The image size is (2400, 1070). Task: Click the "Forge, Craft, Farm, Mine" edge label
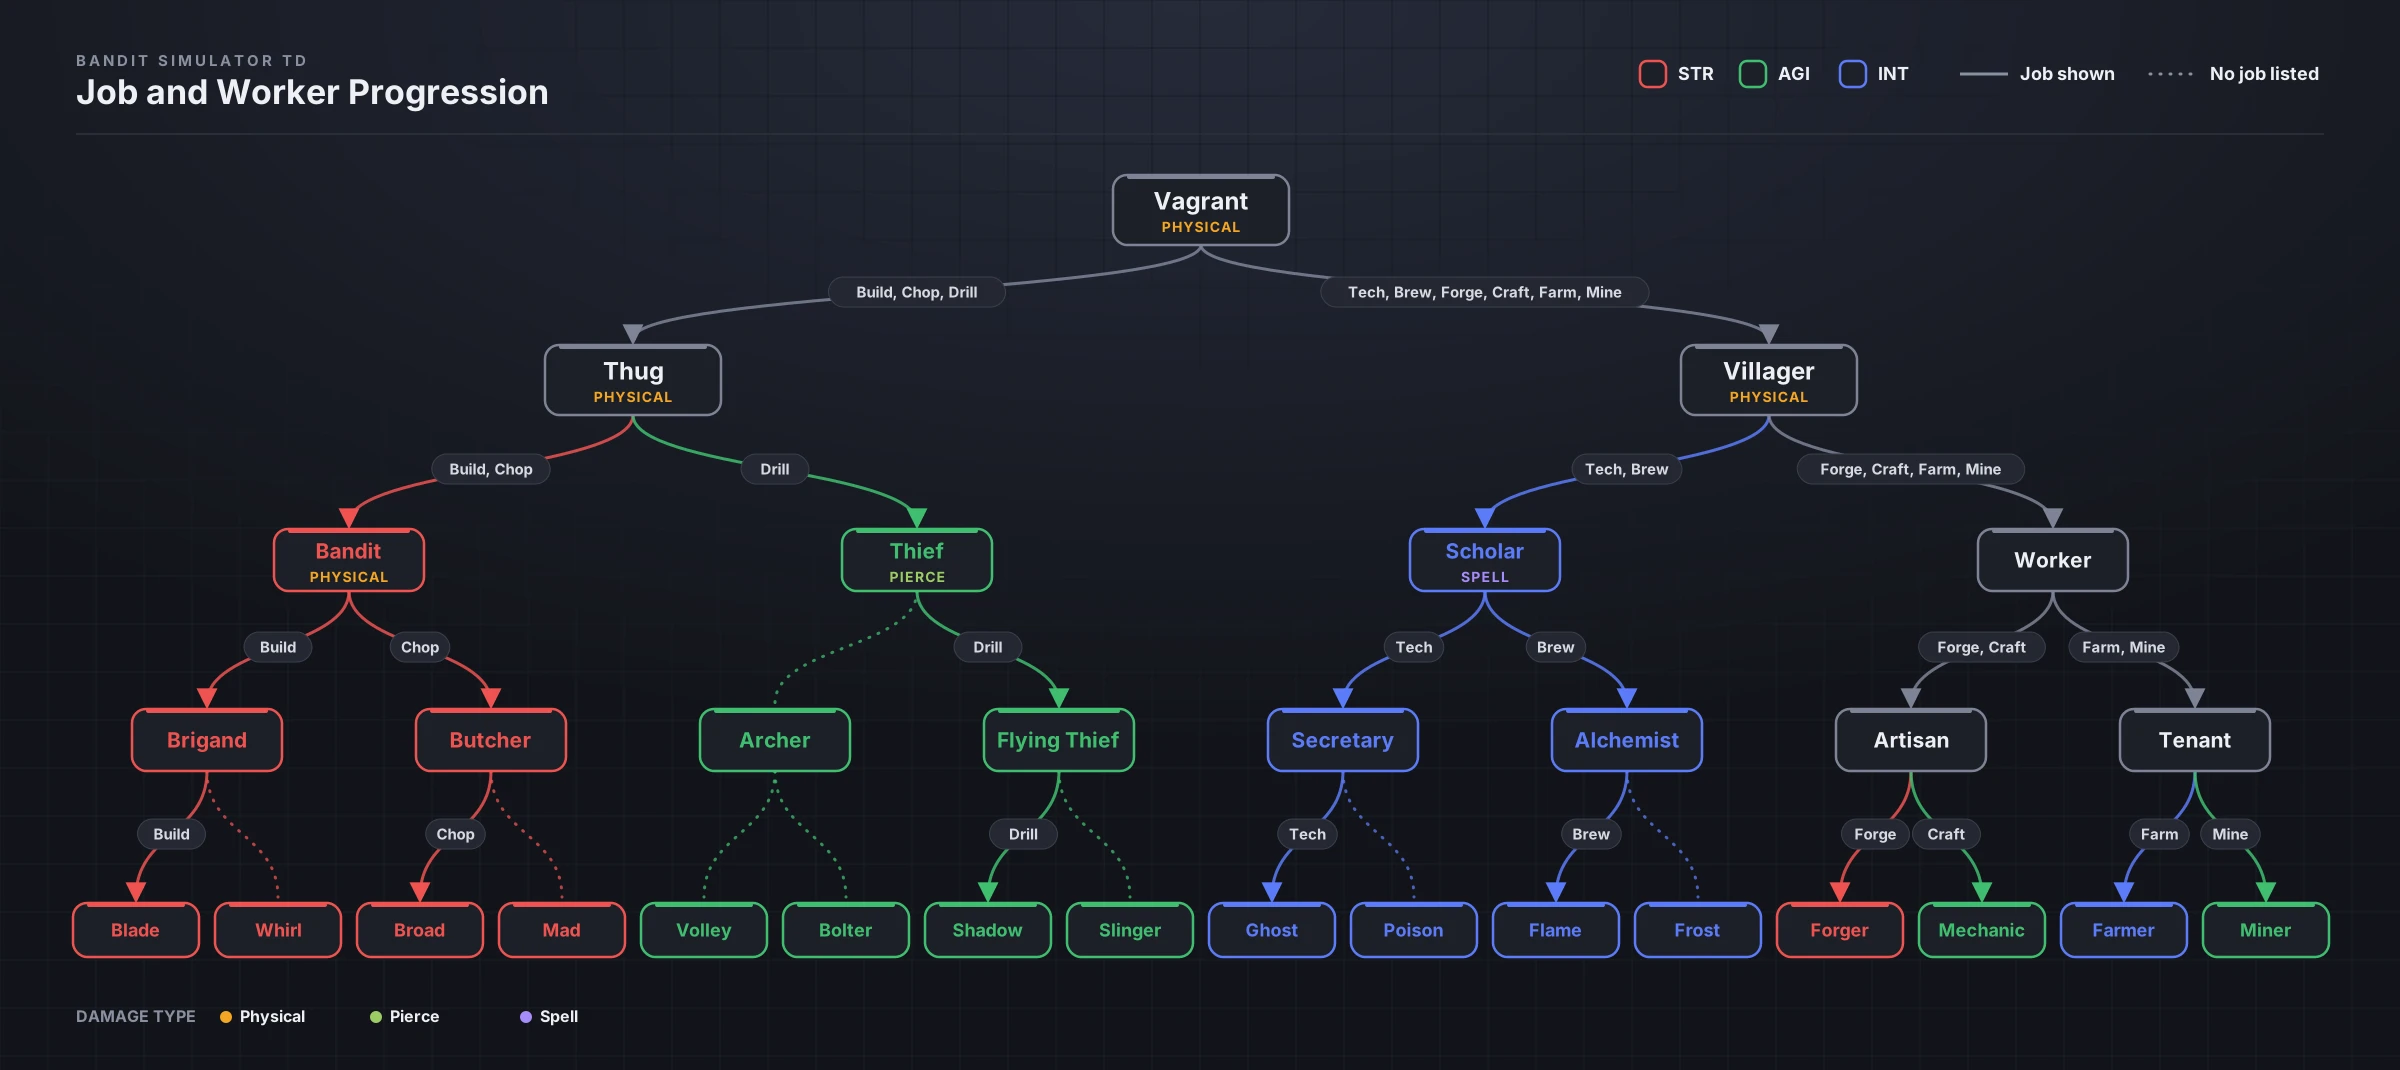(1911, 469)
